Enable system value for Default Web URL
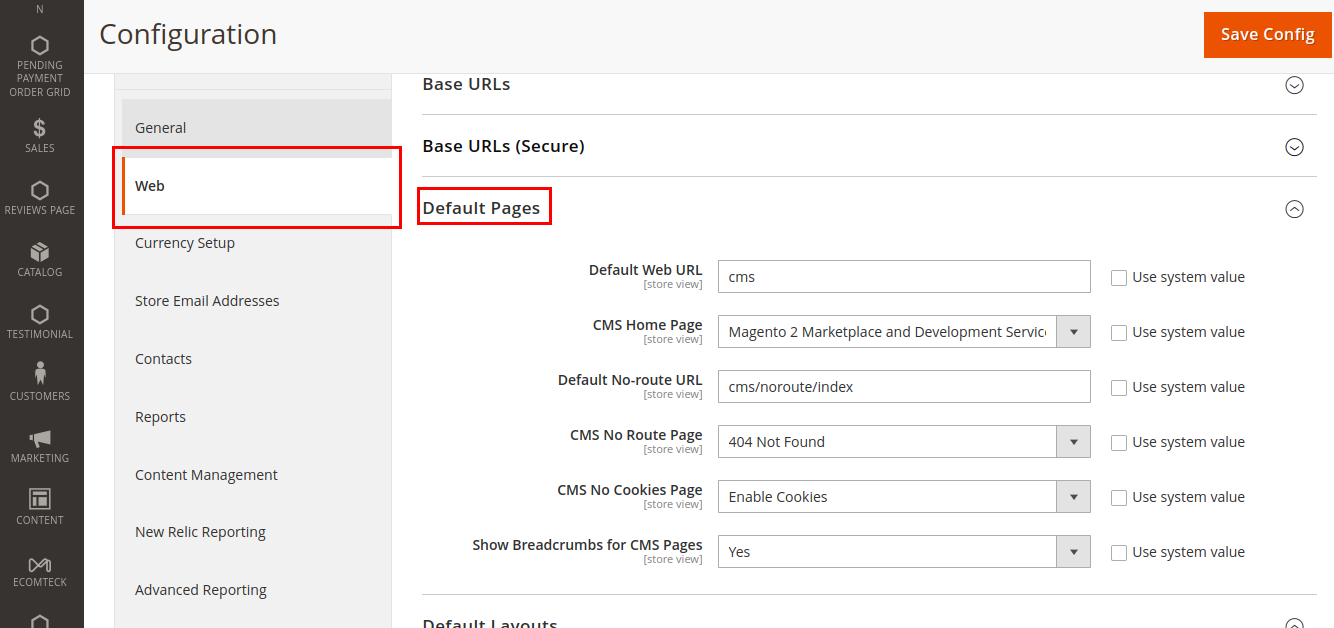This screenshot has height=628, width=1334. click(x=1118, y=277)
